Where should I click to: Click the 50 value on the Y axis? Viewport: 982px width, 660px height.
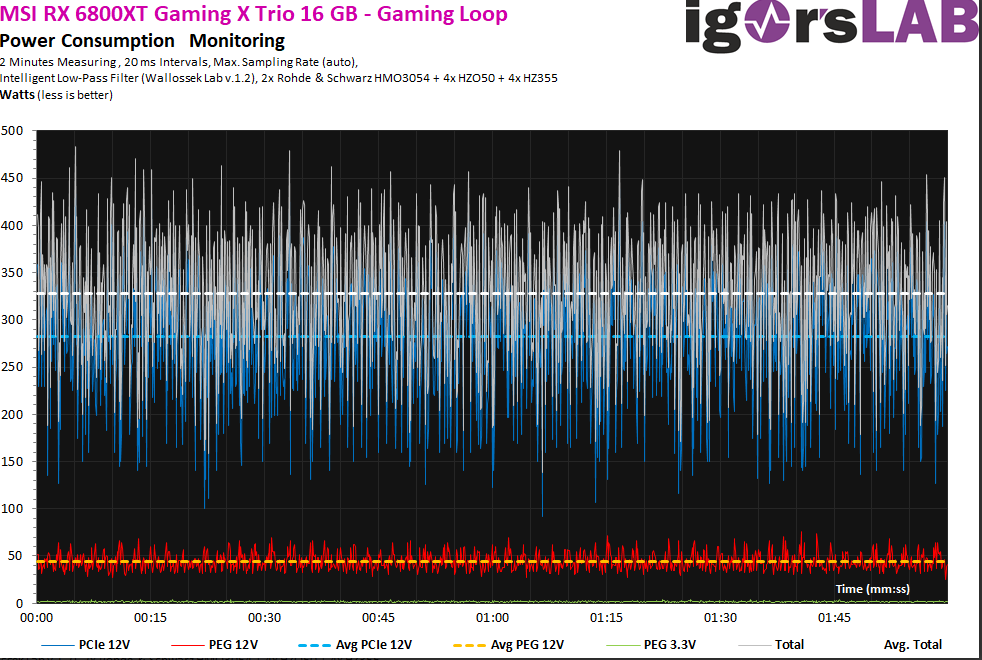point(16,556)
